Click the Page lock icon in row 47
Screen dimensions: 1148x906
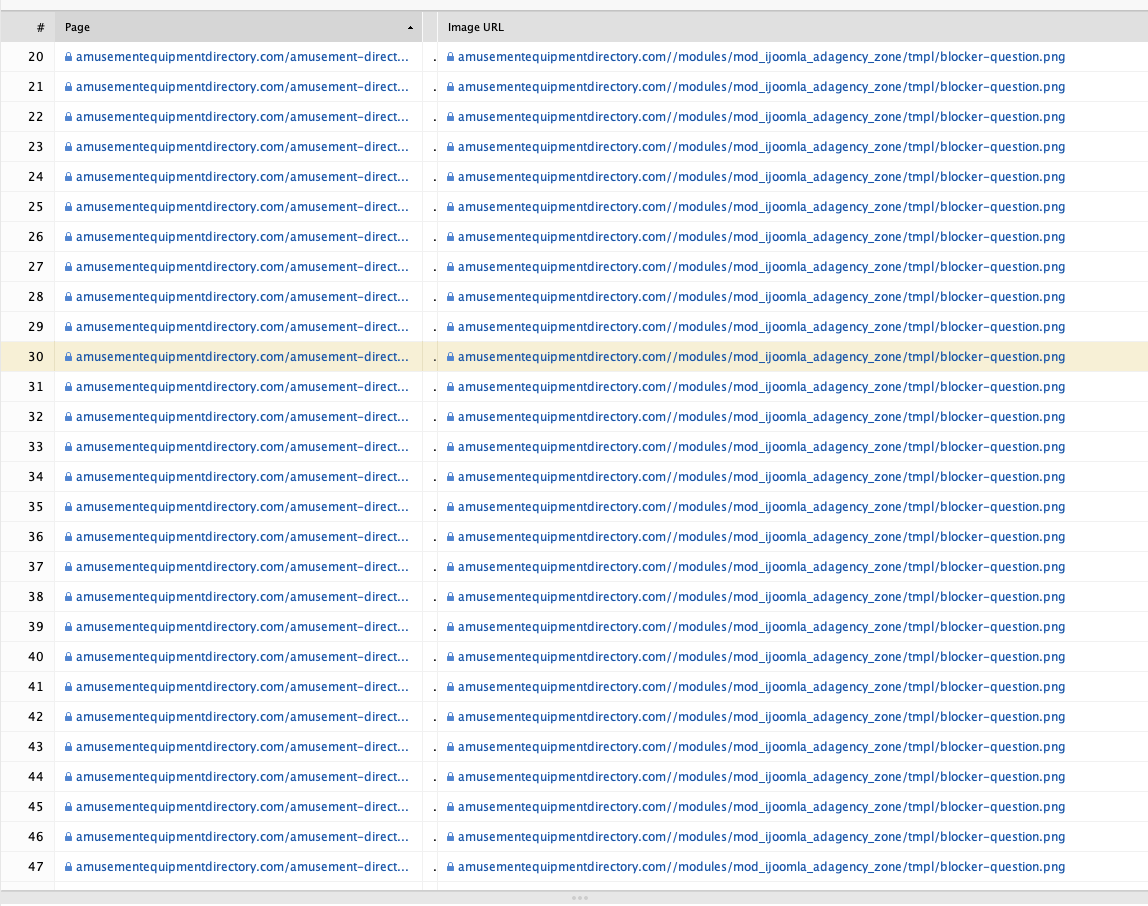pyautogui.click(x=68, y=867)
